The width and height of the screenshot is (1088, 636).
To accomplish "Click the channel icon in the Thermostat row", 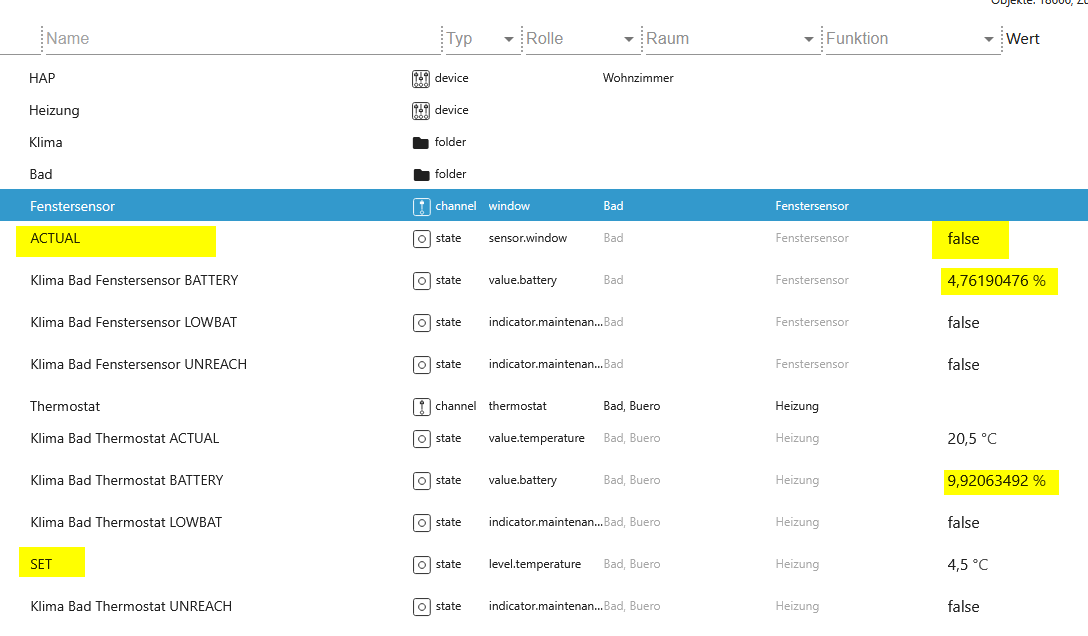I will (421, 406).
